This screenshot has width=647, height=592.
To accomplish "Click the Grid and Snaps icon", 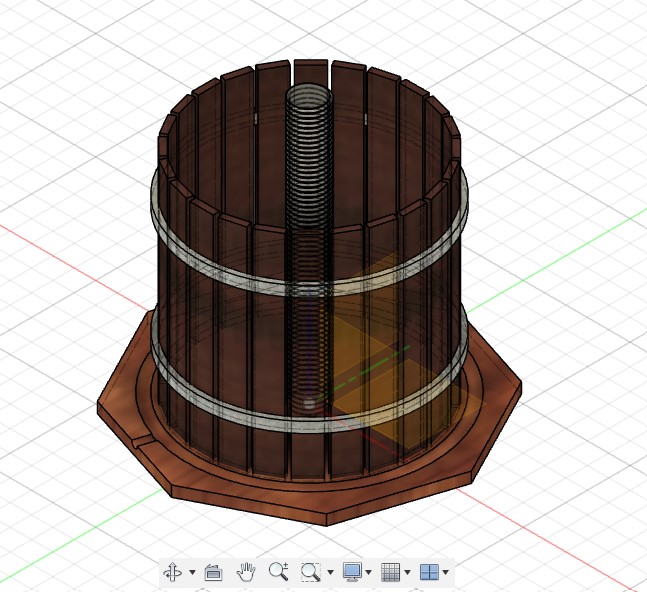I will pyautogui.click(x=390, y=572).
